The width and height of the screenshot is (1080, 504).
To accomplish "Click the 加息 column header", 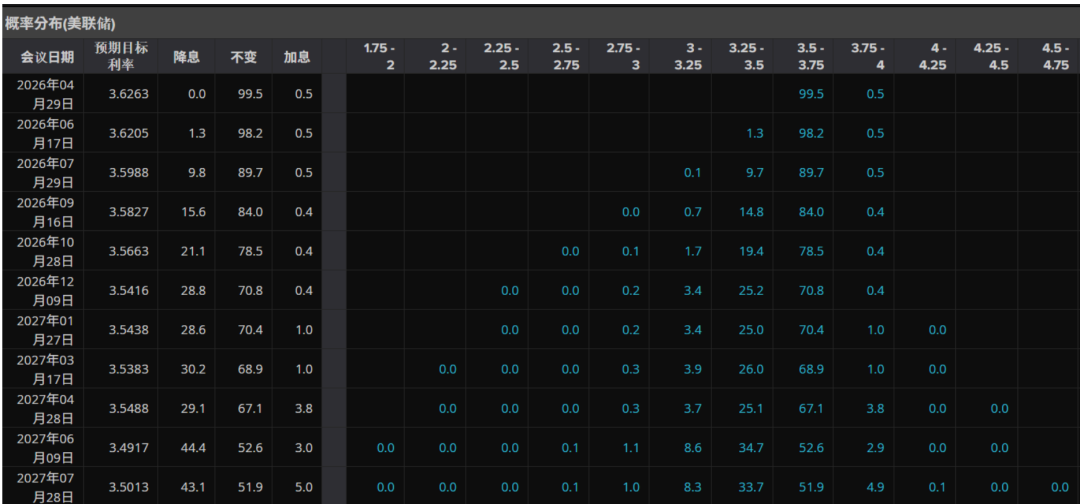I will tap(297, 57).
